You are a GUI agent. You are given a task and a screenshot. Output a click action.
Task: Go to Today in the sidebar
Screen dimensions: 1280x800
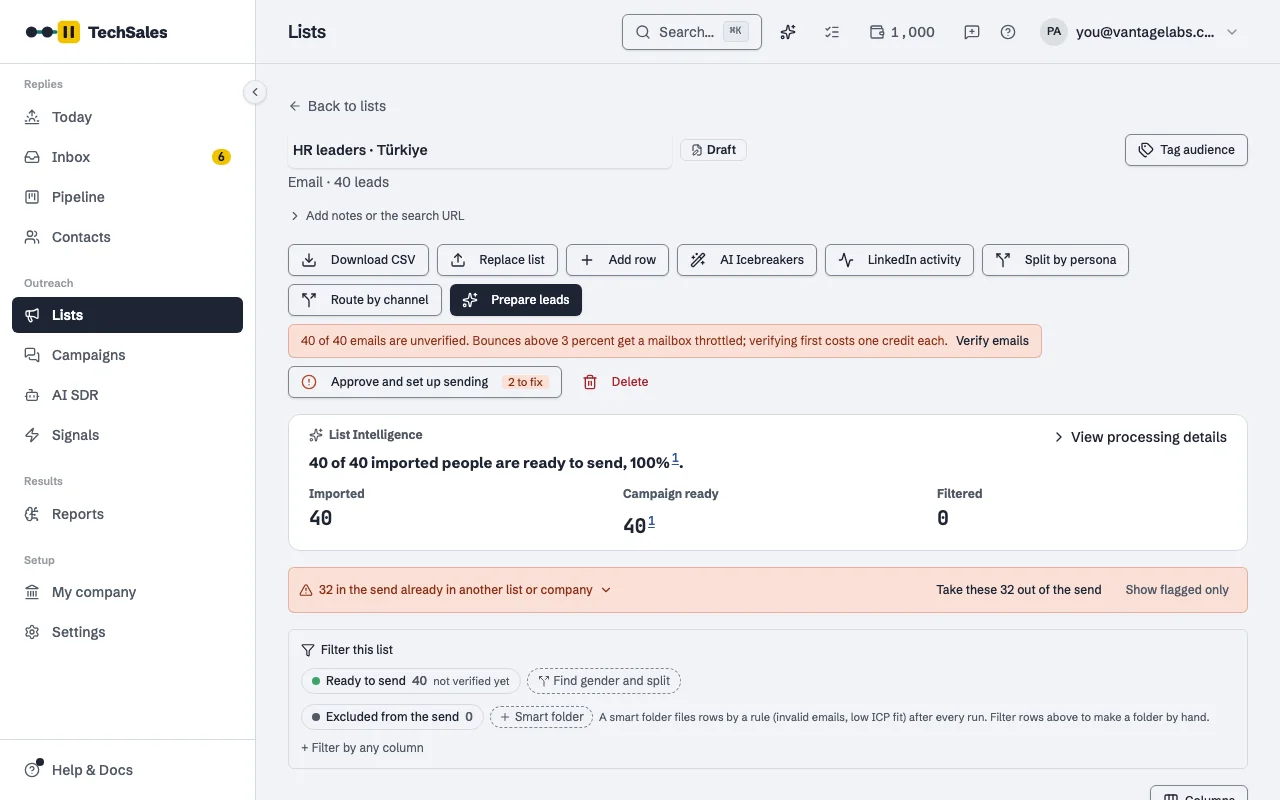pyautogui.click(x=127, y=117)
